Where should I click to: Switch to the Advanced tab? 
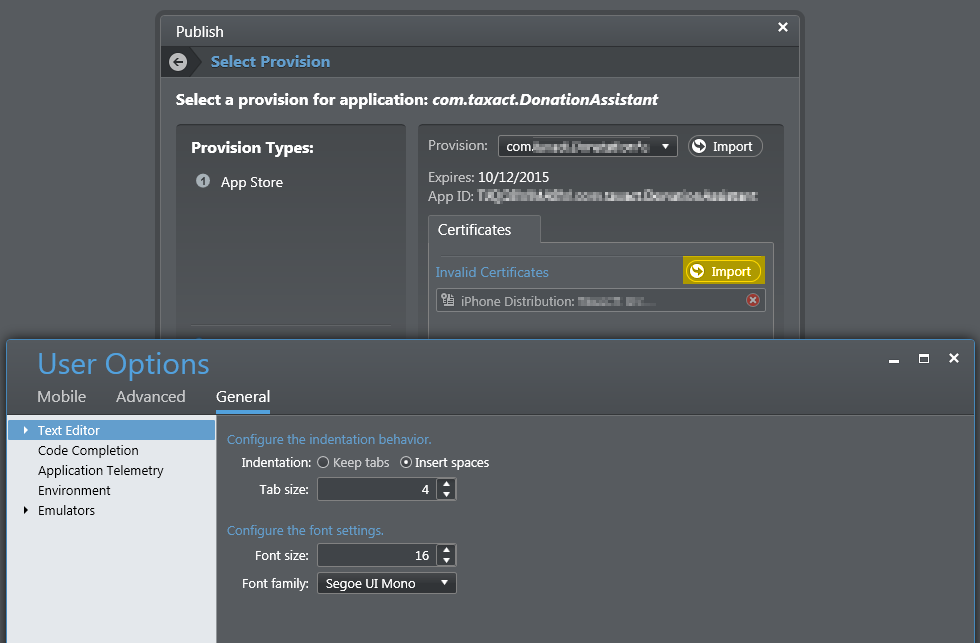click(x=151, y=396)
